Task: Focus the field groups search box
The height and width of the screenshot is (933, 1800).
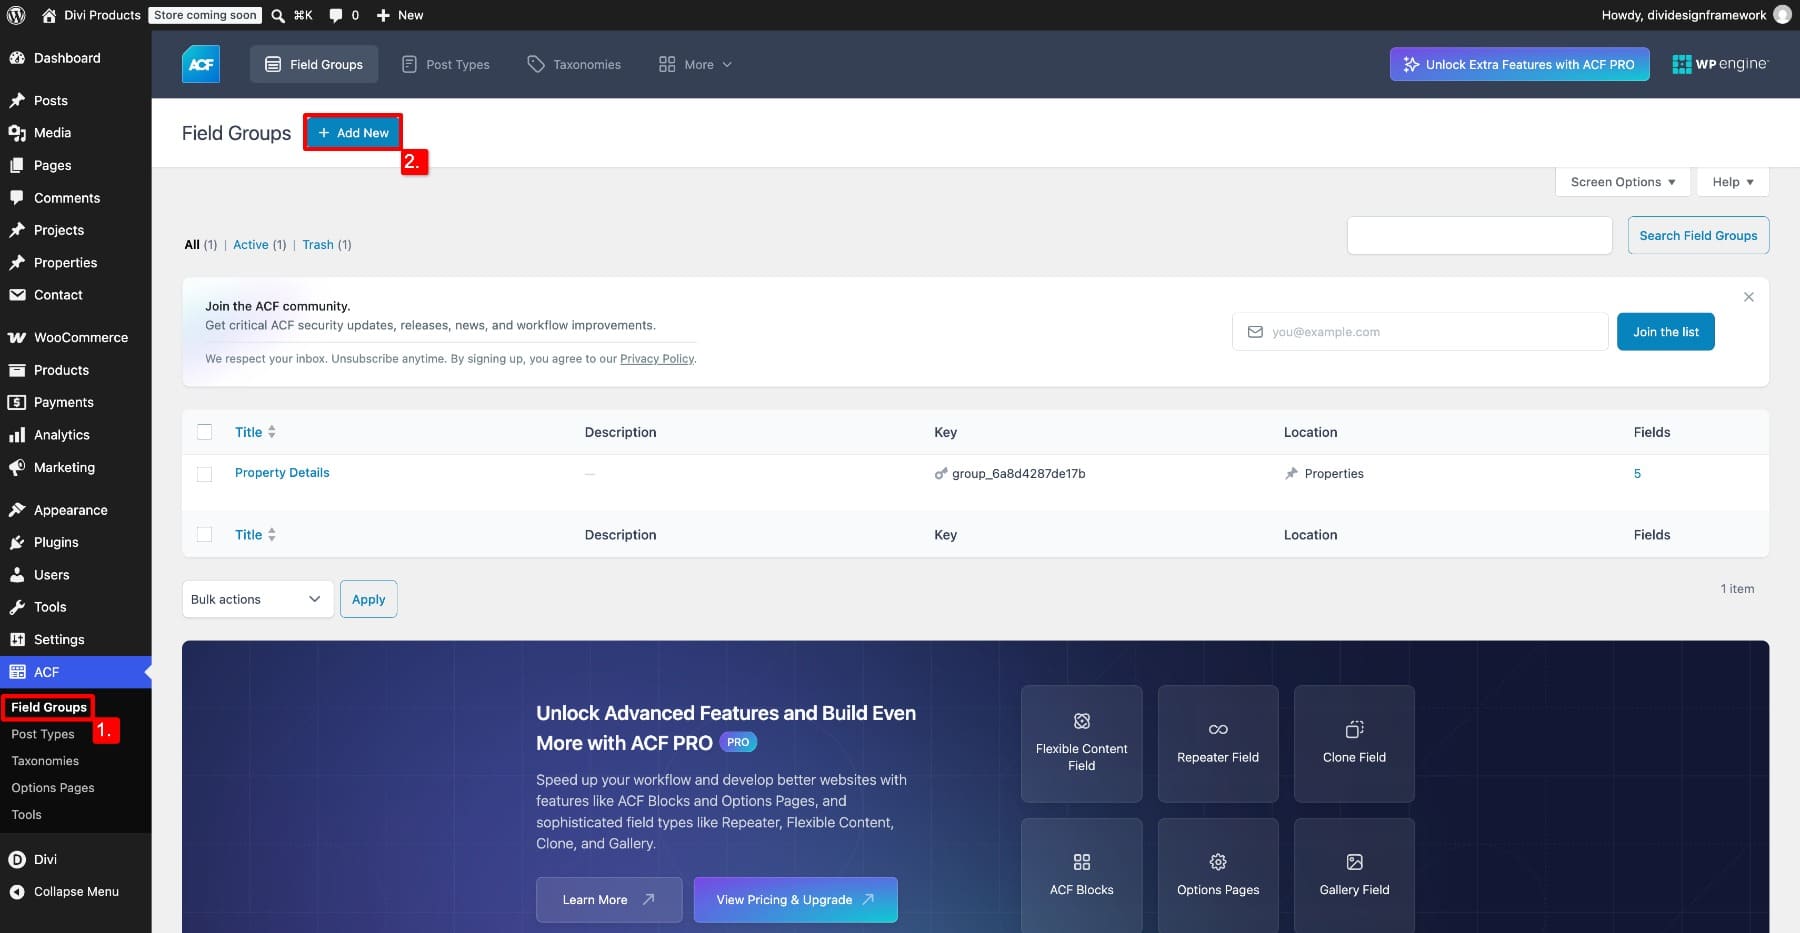Action: (x=1479, y=236)
